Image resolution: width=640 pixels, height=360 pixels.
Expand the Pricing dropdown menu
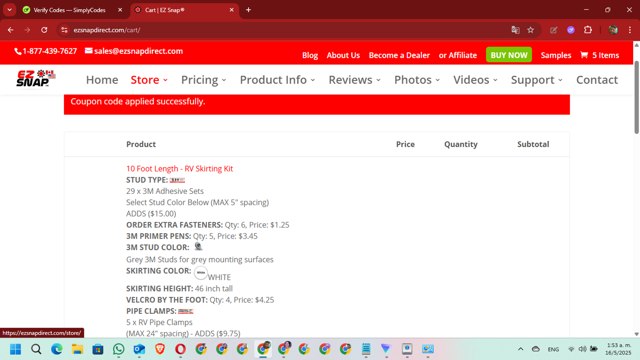point(203,80)
